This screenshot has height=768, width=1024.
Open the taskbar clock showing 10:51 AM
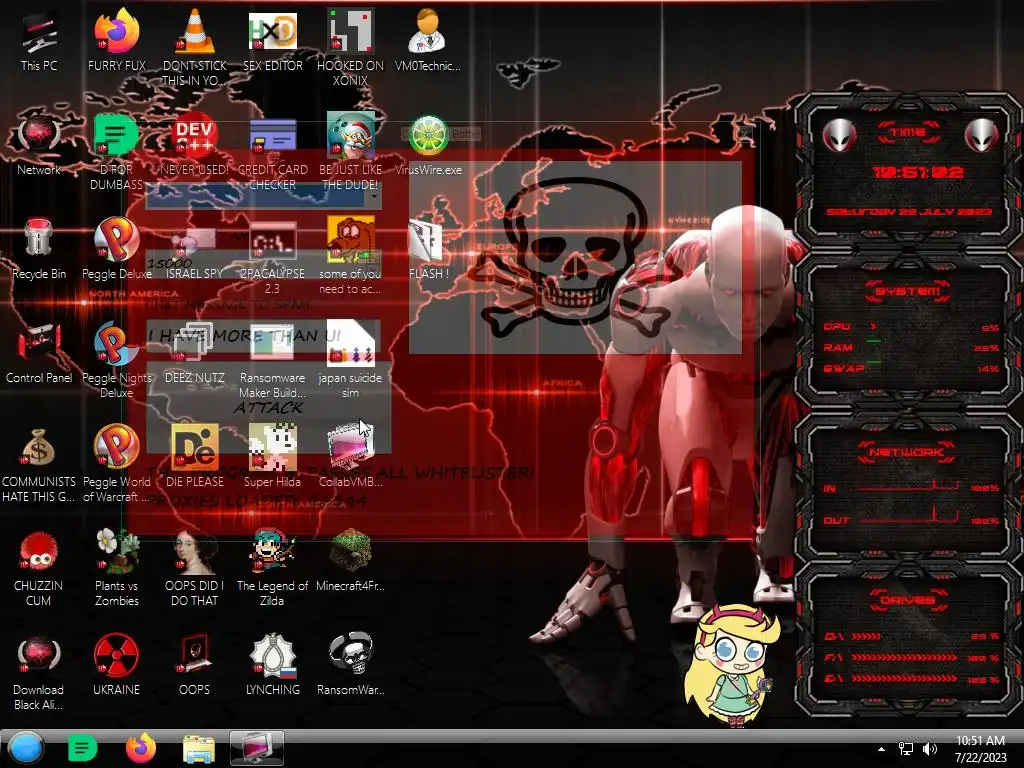(980, 749)
